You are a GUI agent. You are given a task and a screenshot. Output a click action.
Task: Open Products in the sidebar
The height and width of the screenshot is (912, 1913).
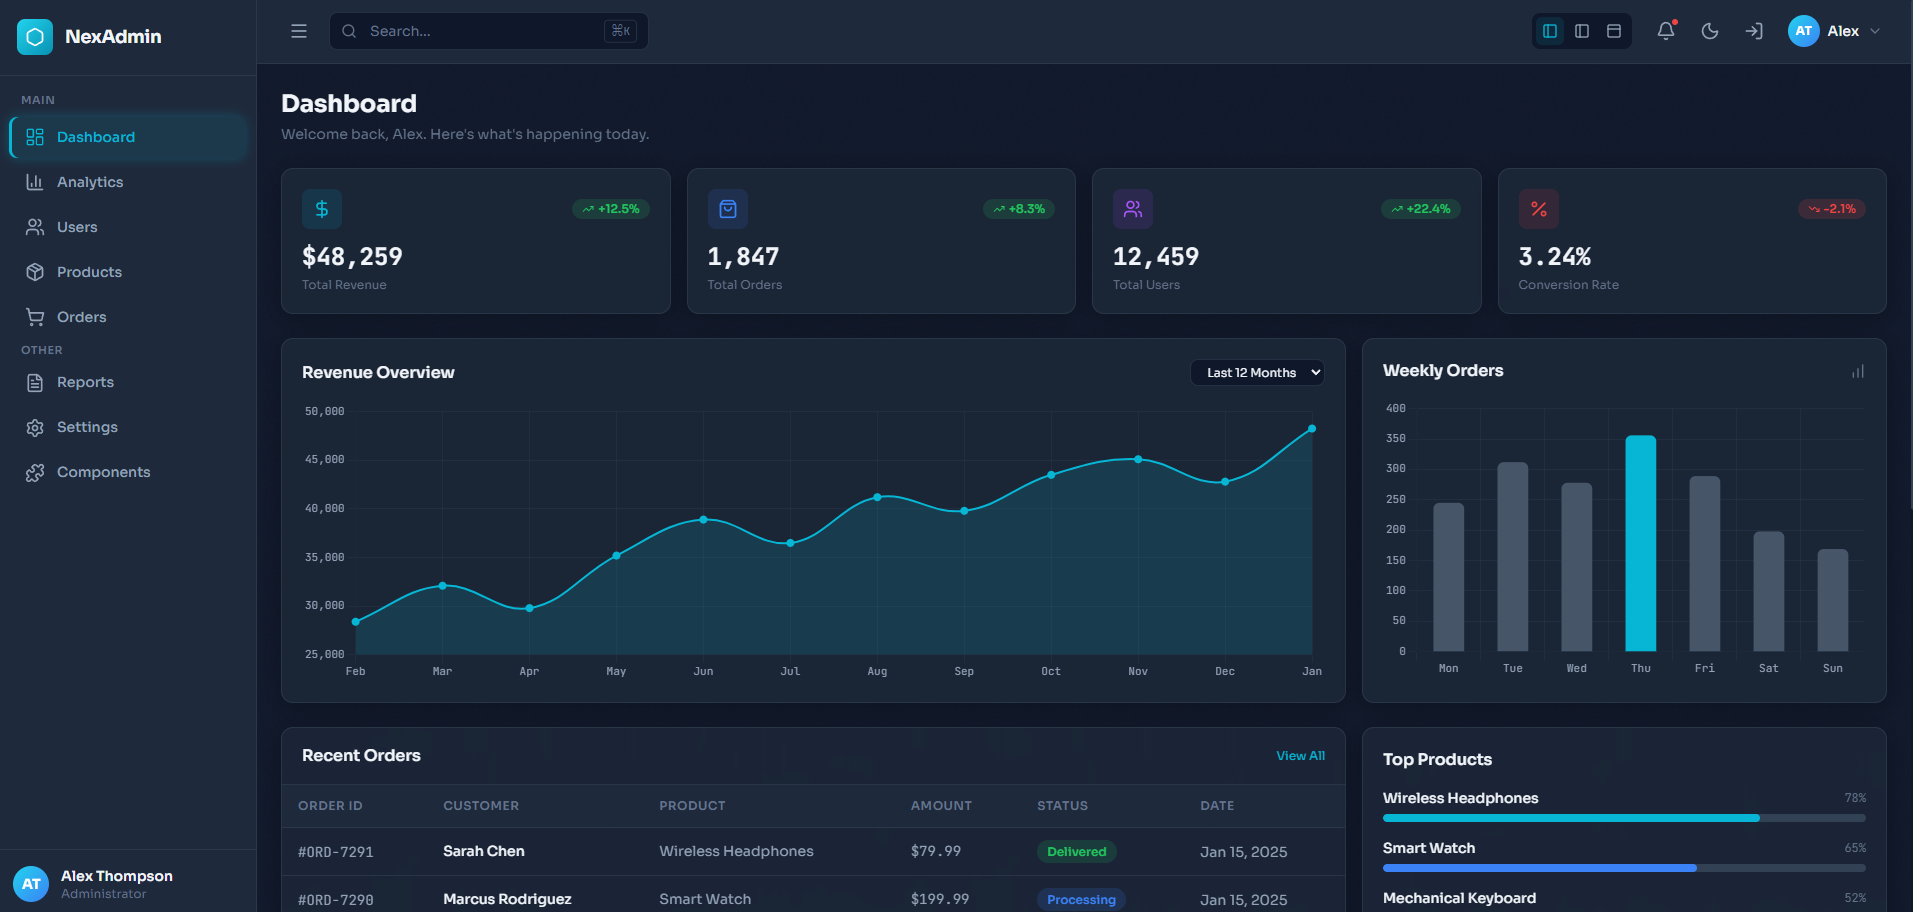pos(87,272)
